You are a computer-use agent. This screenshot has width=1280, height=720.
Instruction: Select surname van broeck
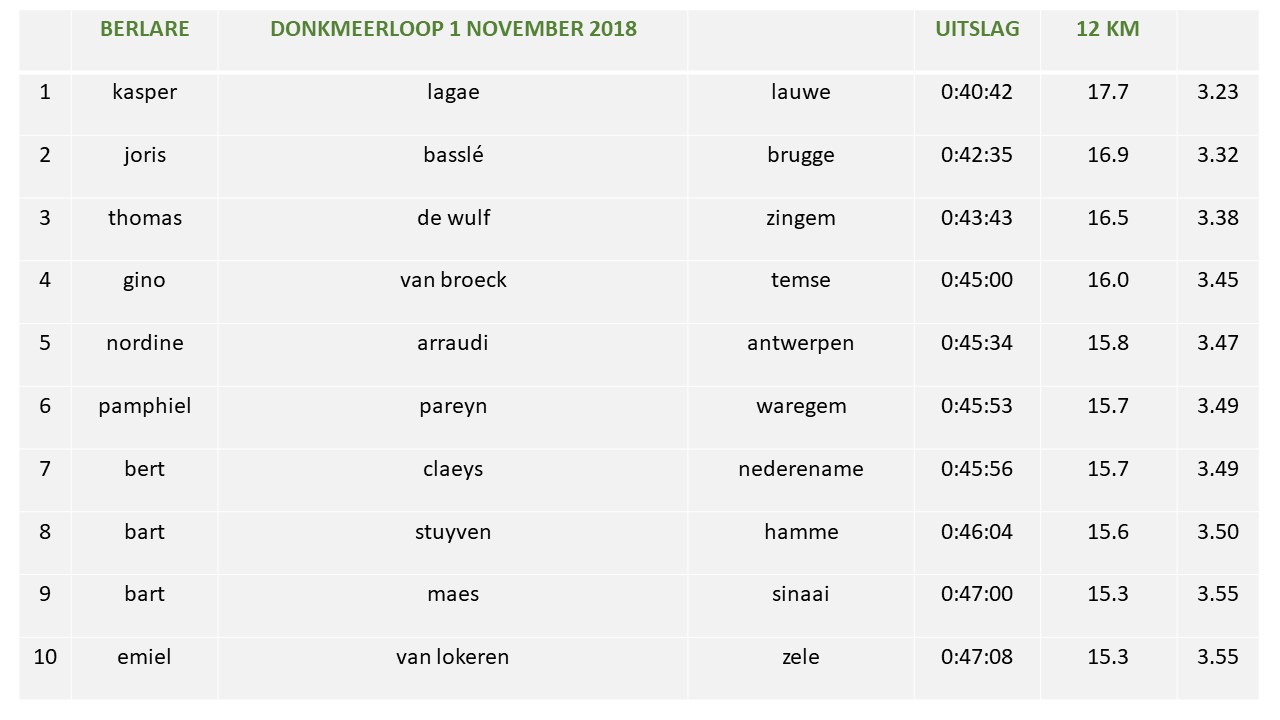[x=453, y=281]
